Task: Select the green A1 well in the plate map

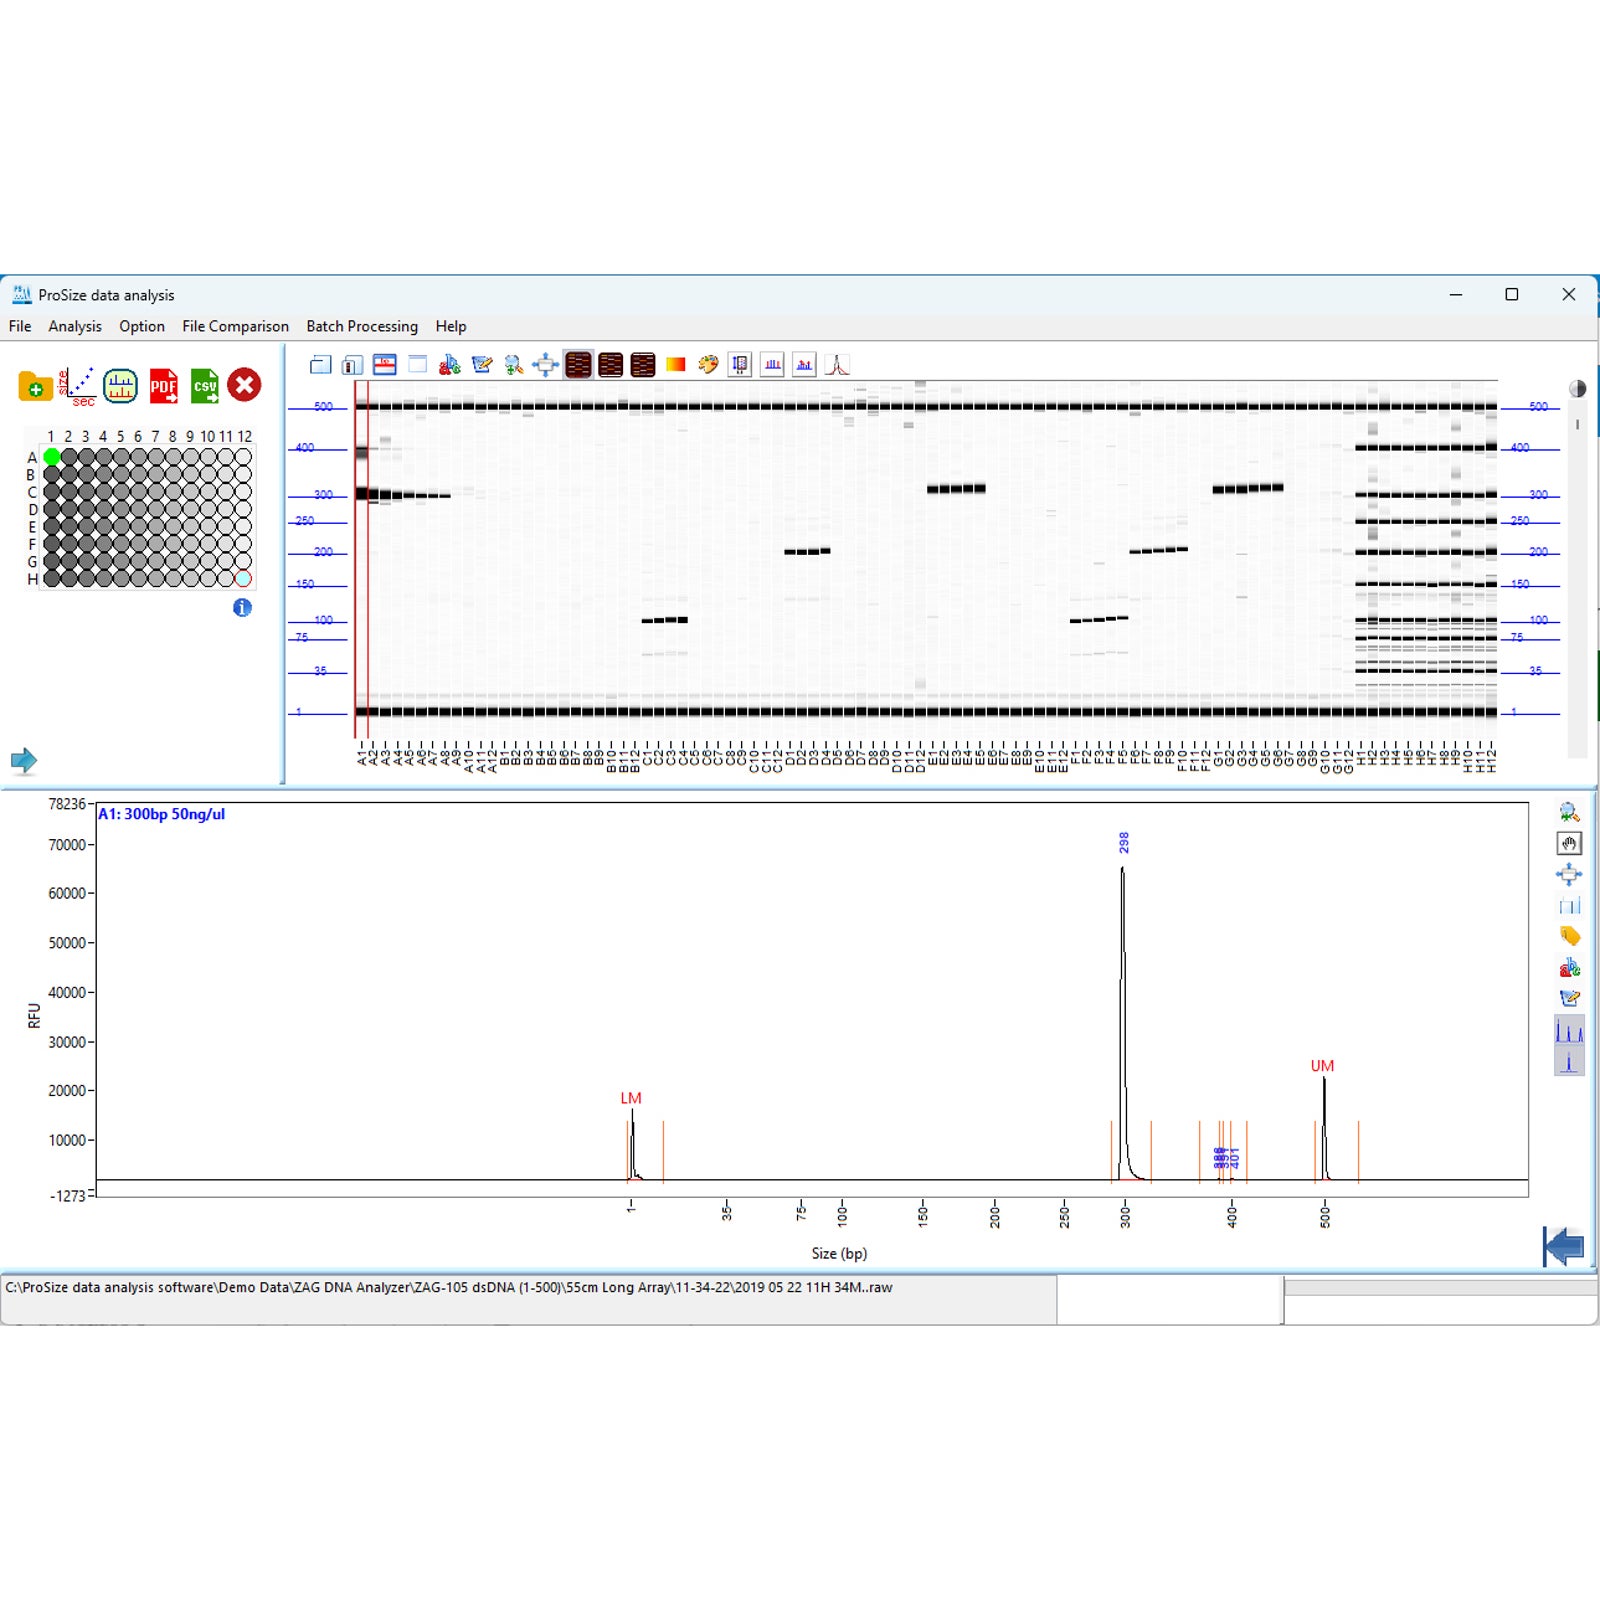Action: [x=52, y=457]
